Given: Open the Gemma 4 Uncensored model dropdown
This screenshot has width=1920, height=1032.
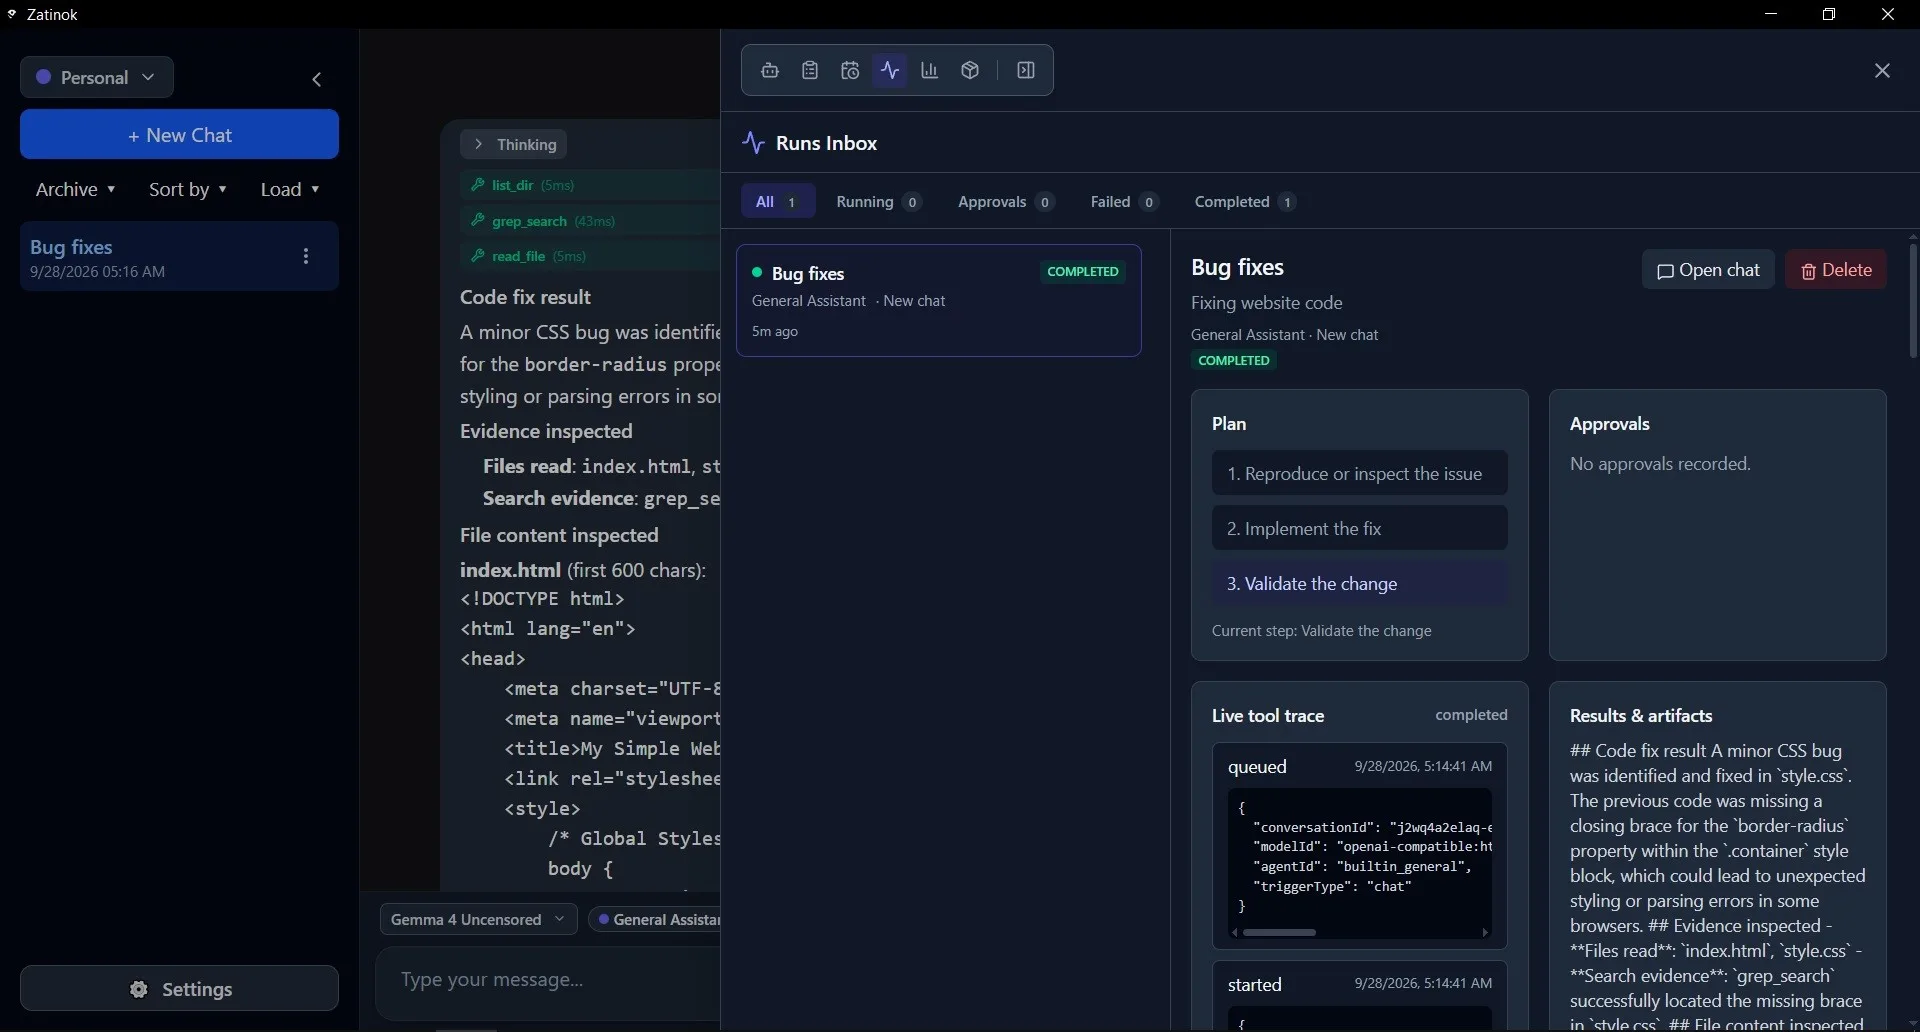Looking at the screenshot, I should click(478, 919).
